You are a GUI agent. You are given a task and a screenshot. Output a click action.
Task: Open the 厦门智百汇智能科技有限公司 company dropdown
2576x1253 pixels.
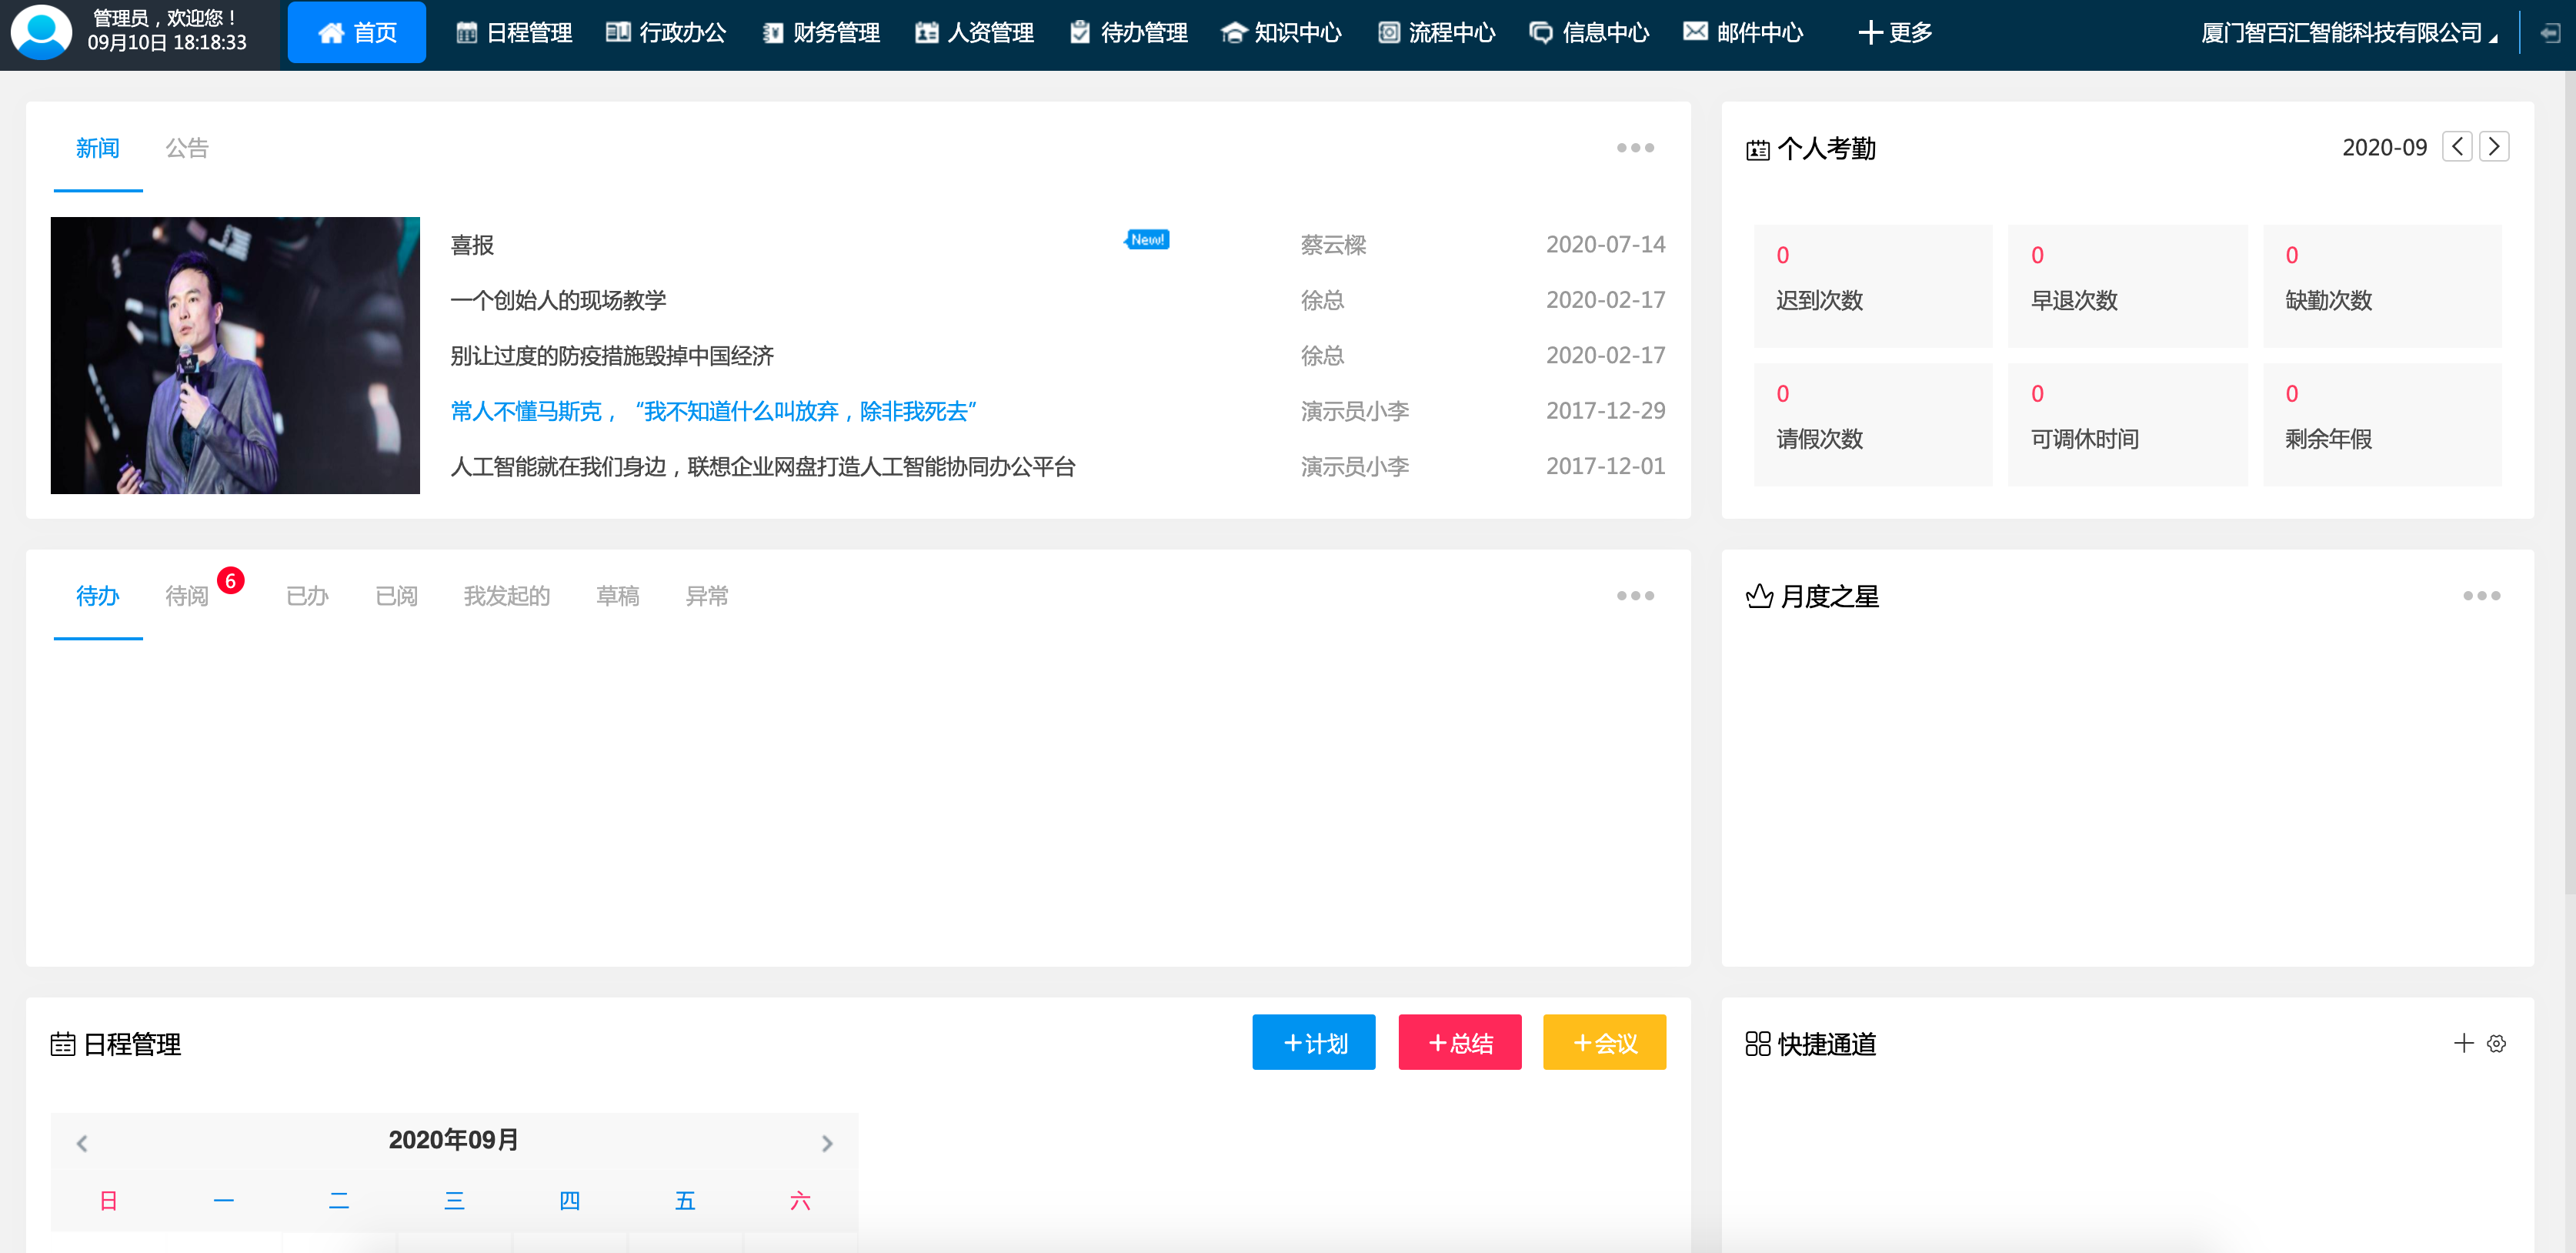click(2349, 33)
